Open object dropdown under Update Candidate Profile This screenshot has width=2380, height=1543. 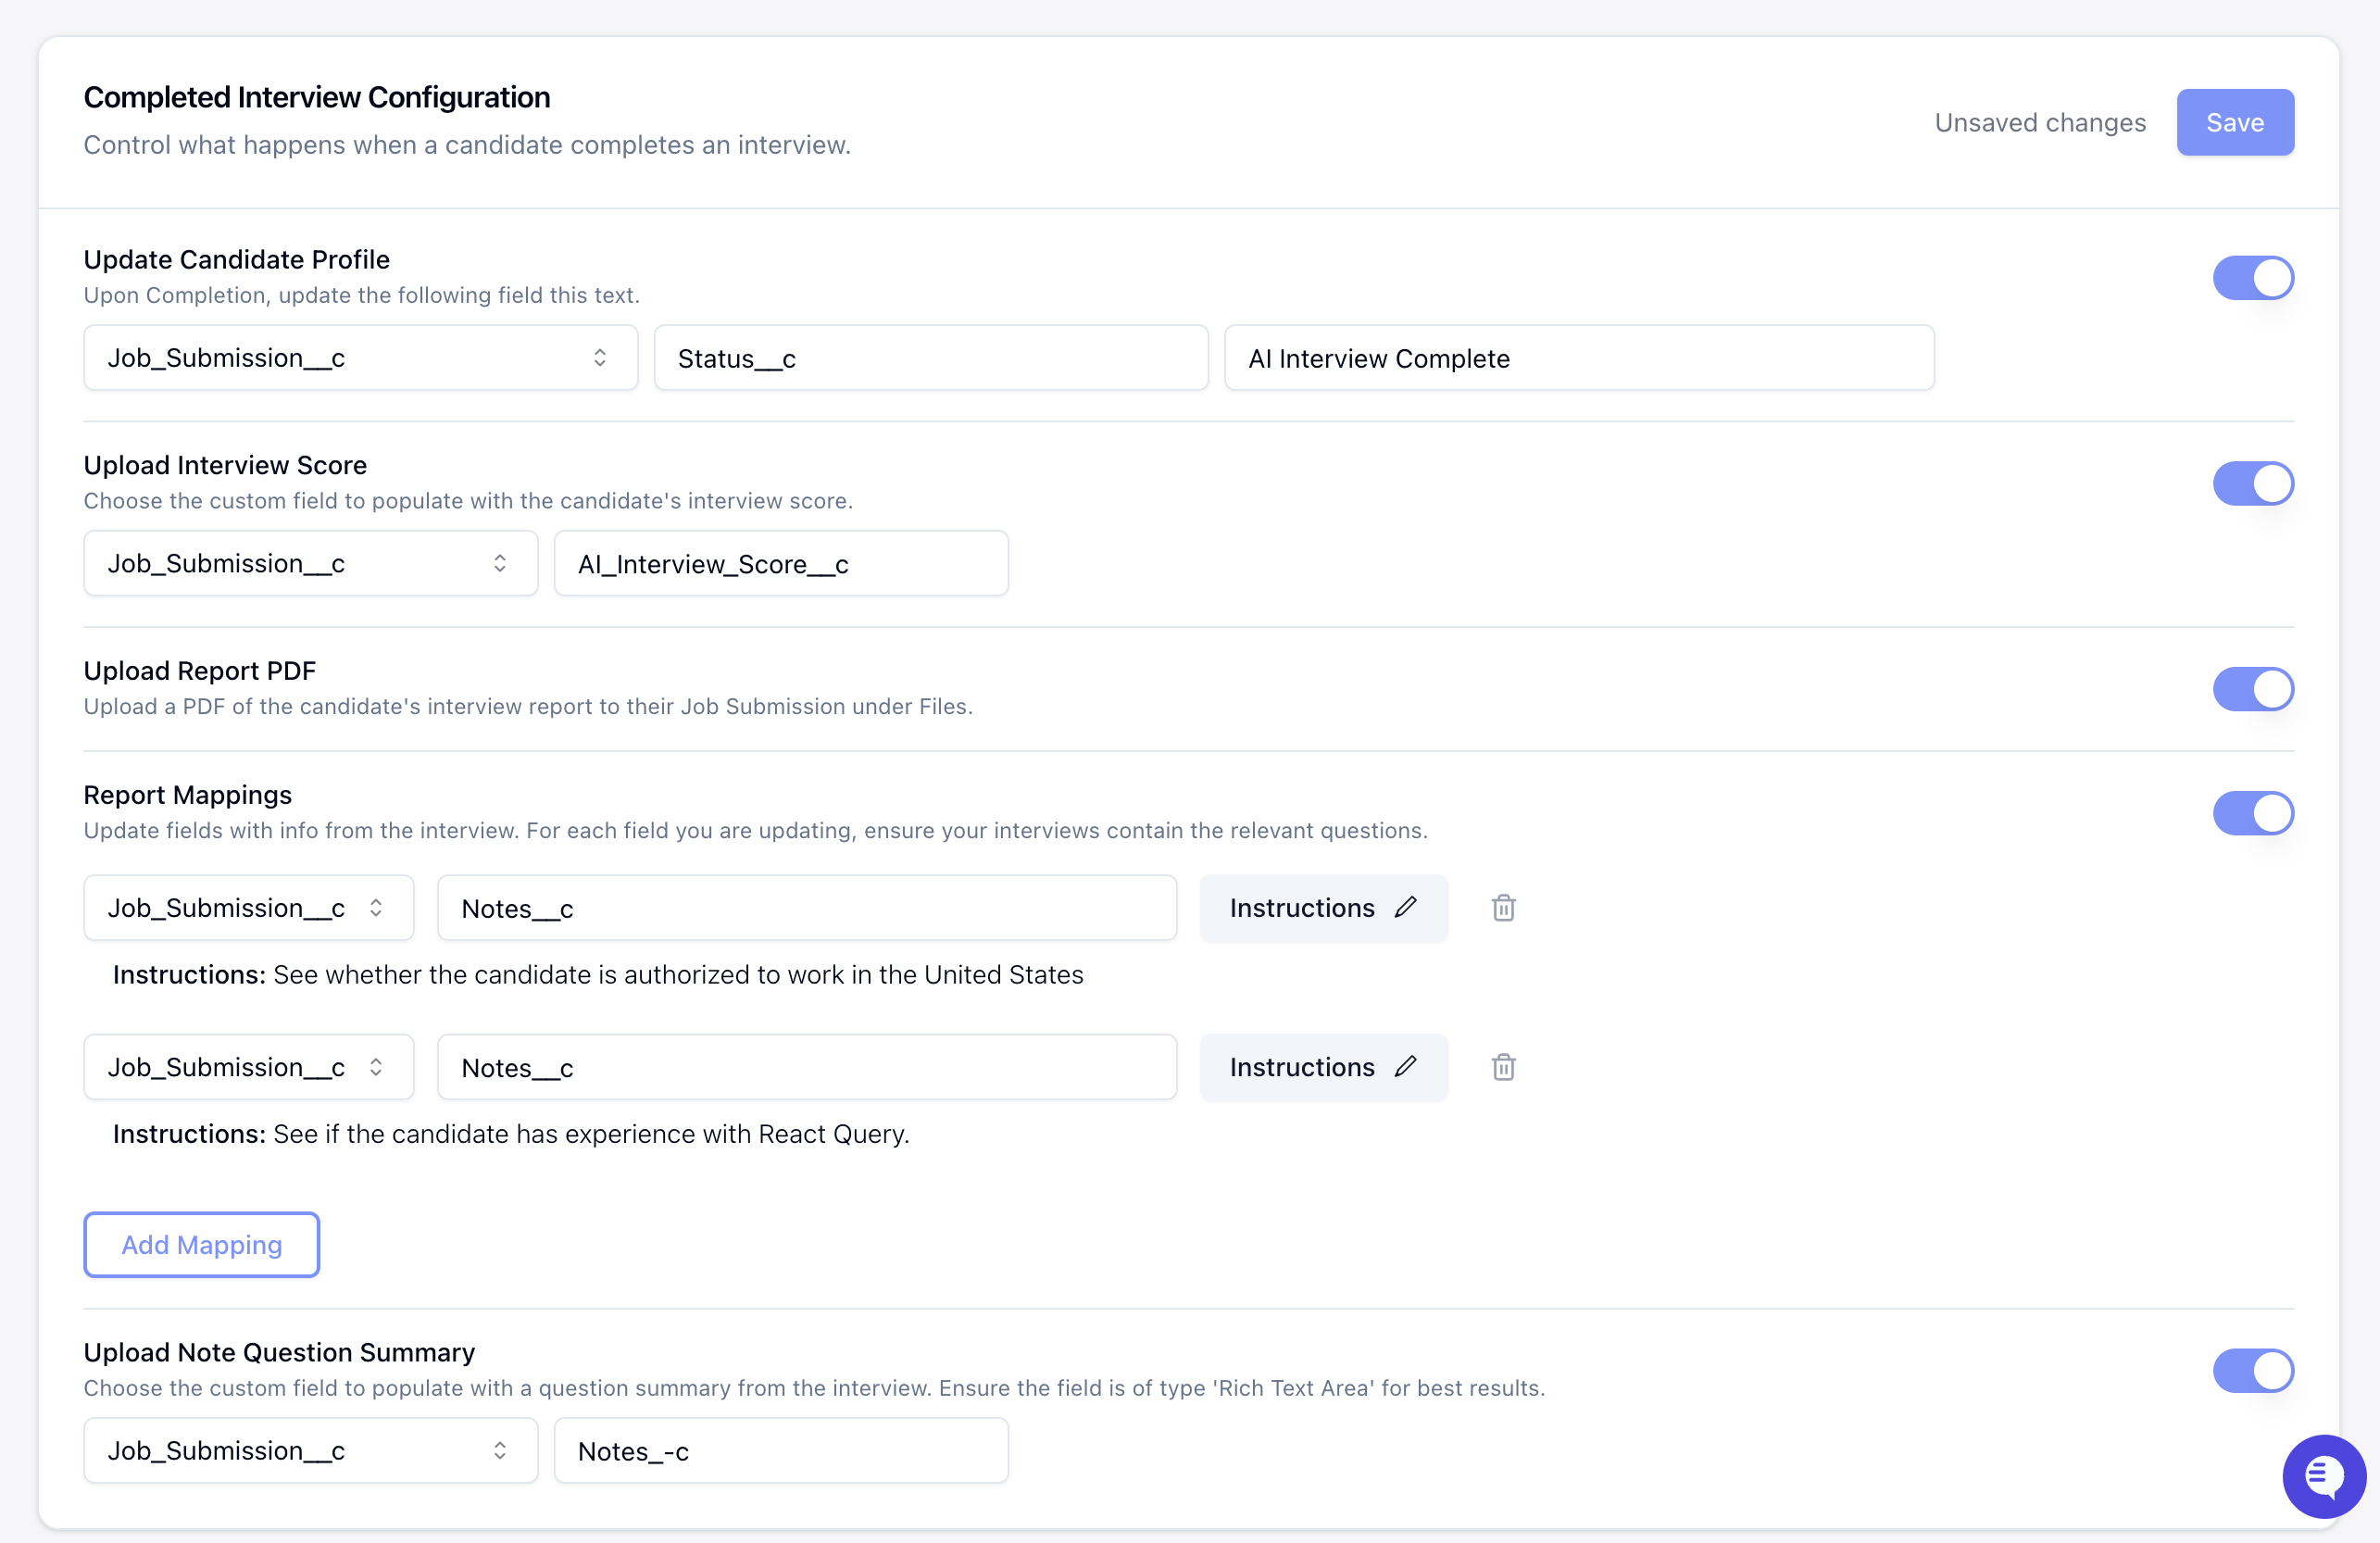(x=360, y=358)
